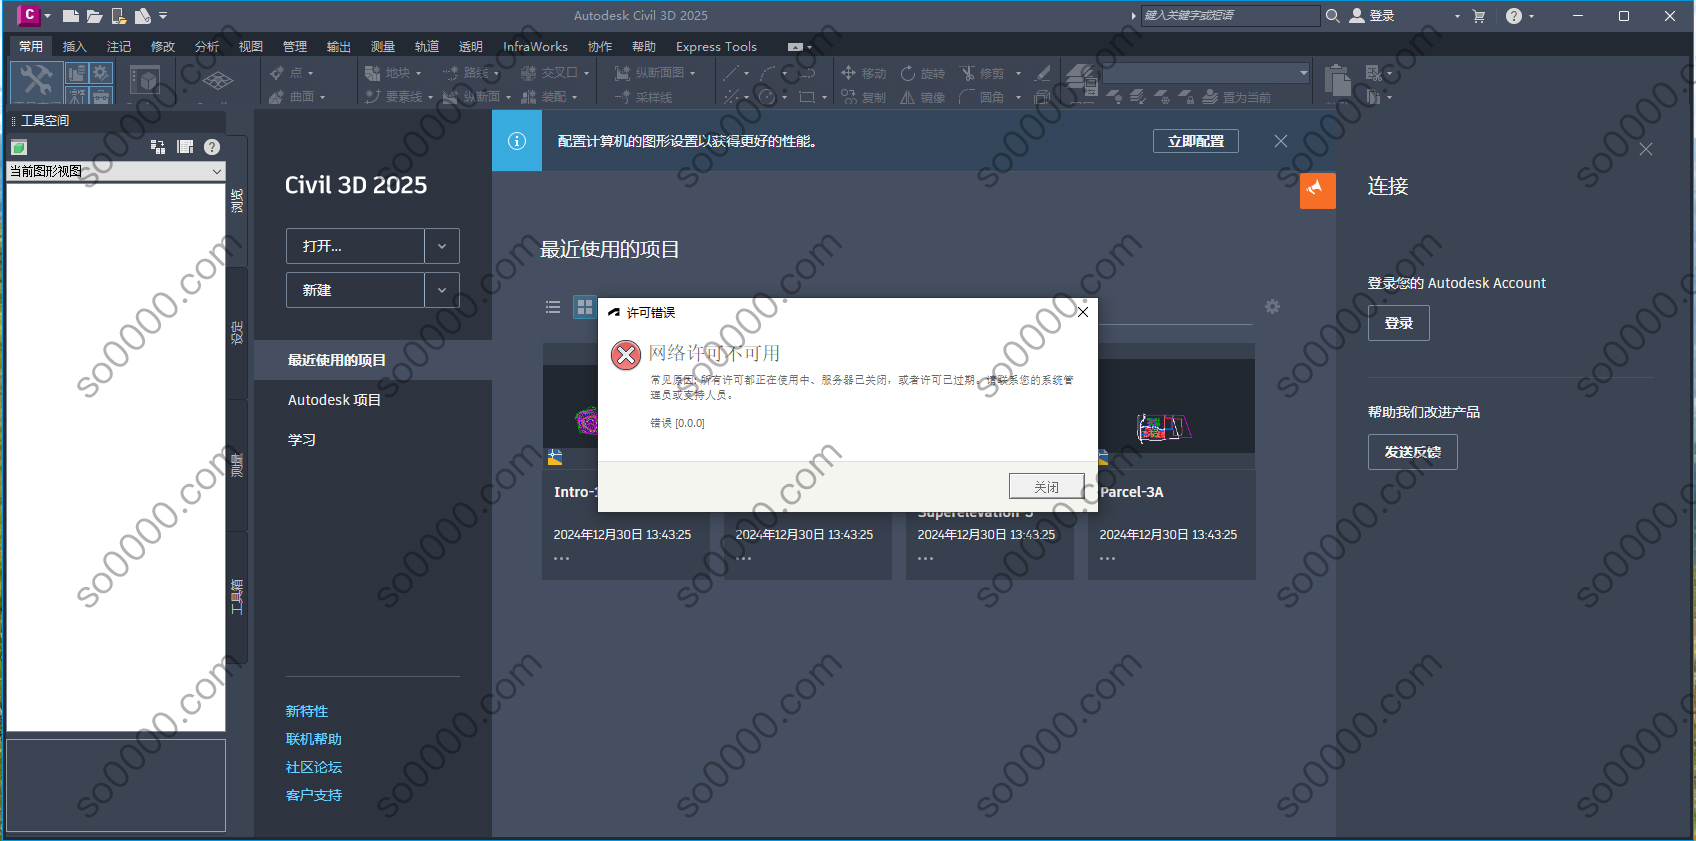The height and width of the screenshot is (841, 1696).
Task: Switch recent projects to grid view
Action: coord(585,307)
